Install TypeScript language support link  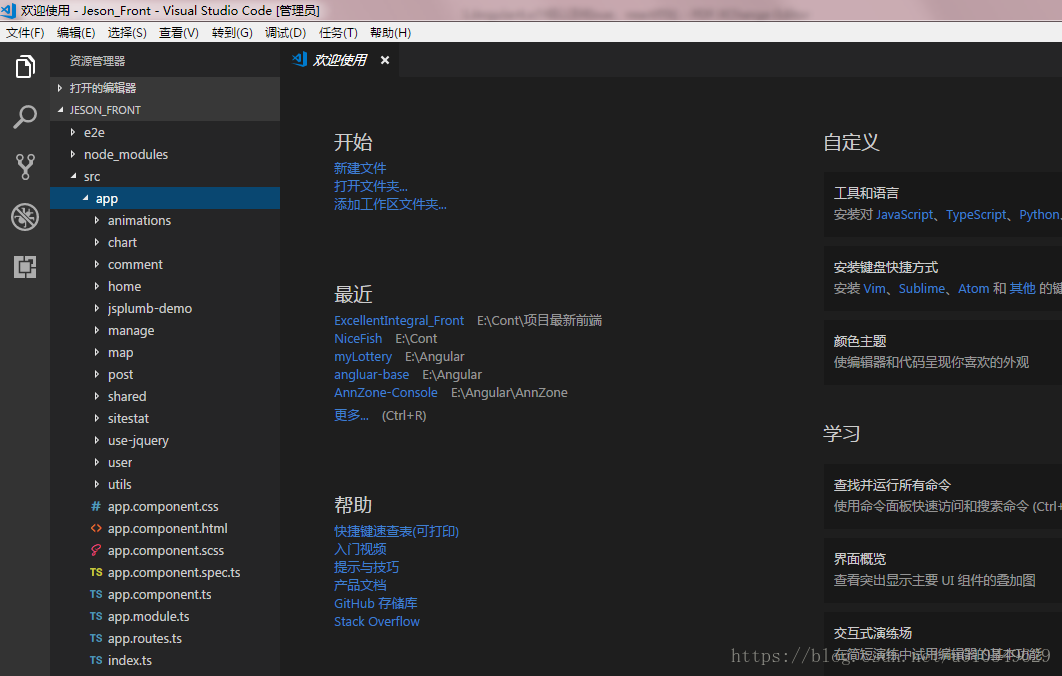coord(976,215)
